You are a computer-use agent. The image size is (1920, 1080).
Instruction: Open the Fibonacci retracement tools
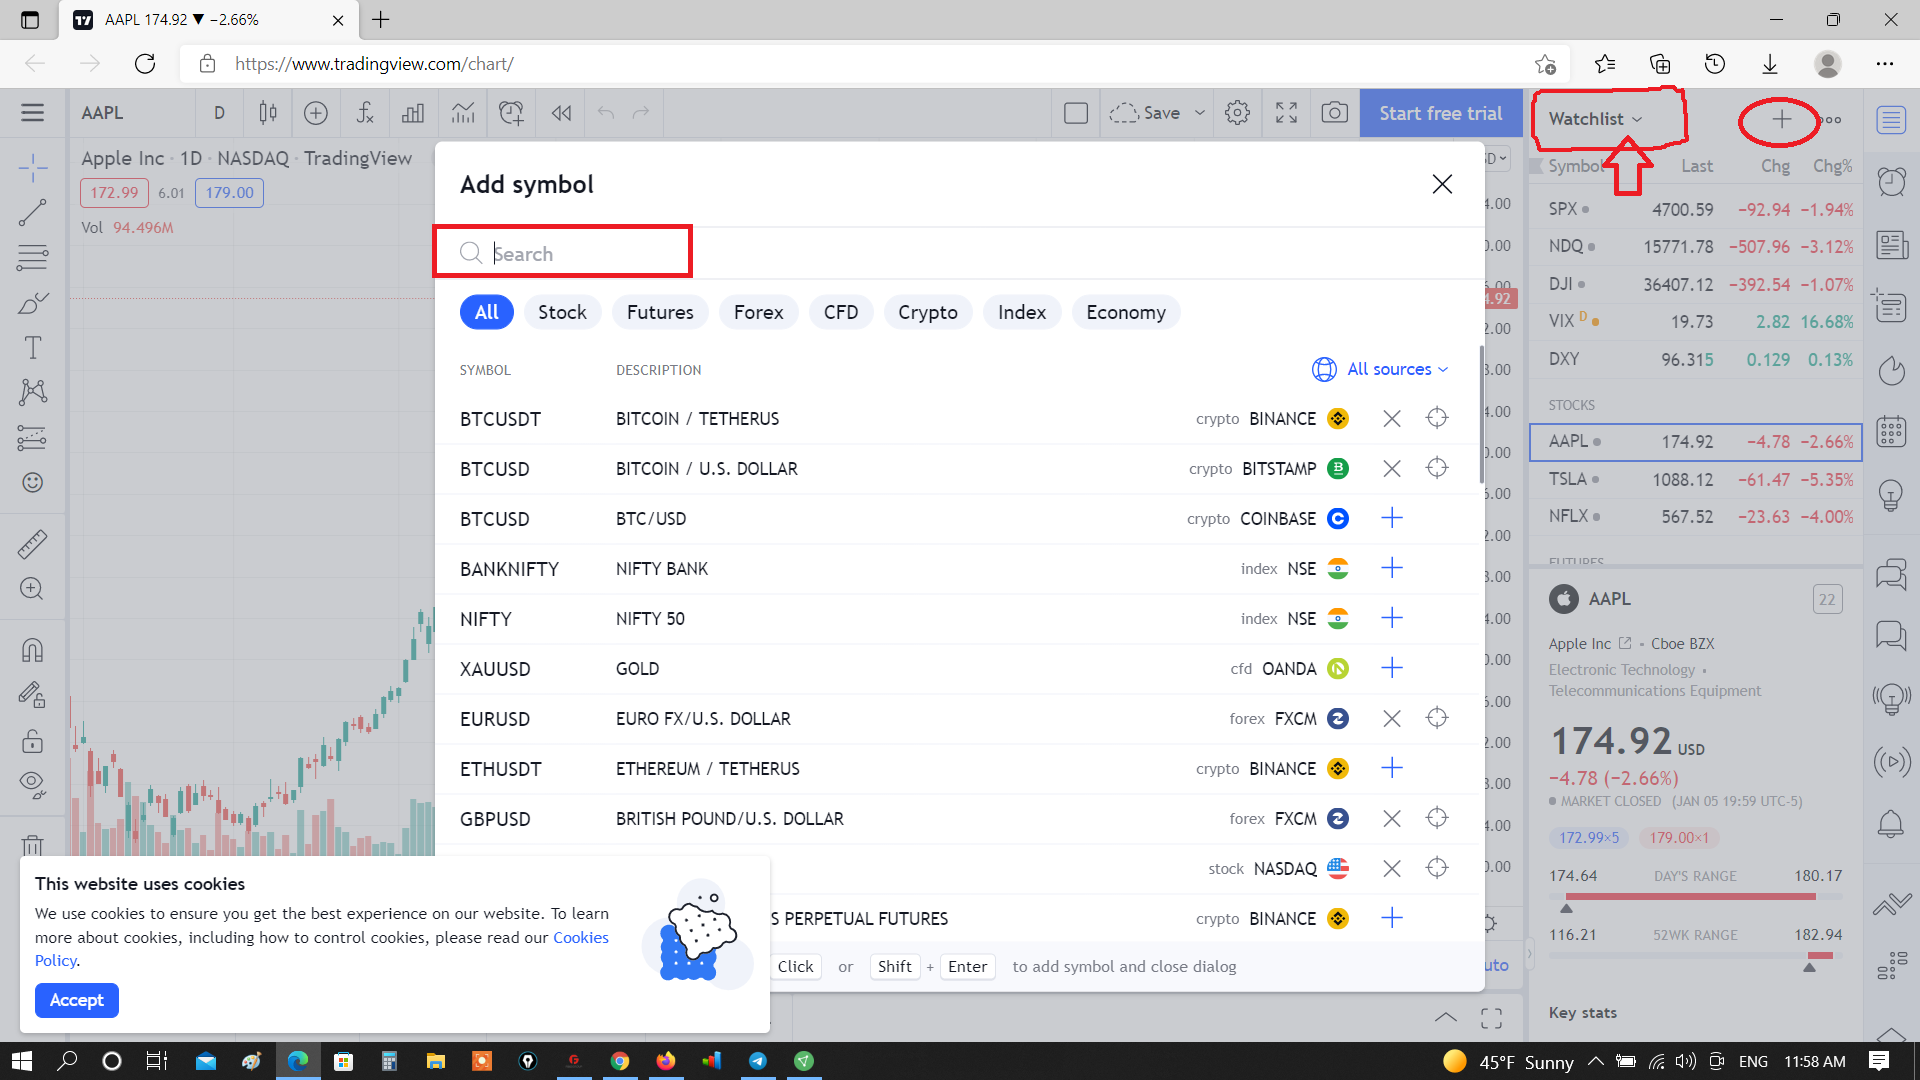tap(32, 257)
